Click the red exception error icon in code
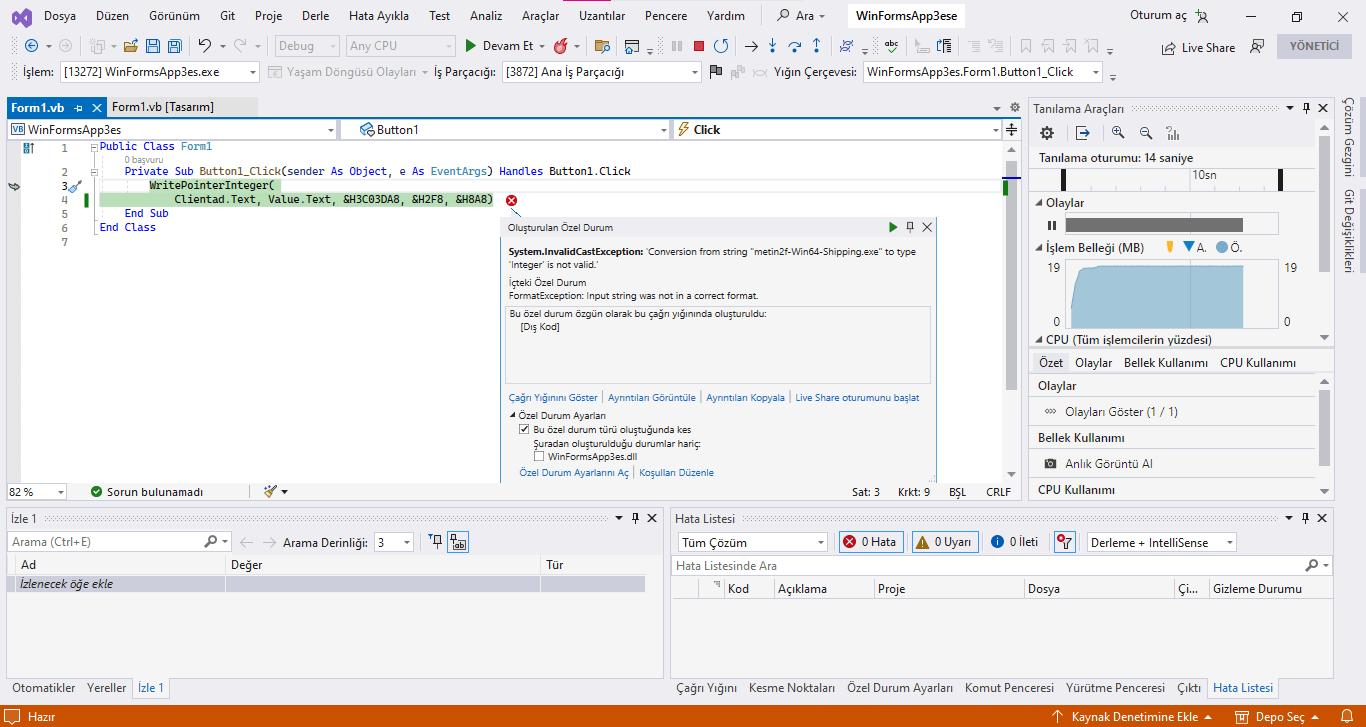 (512, 201)
